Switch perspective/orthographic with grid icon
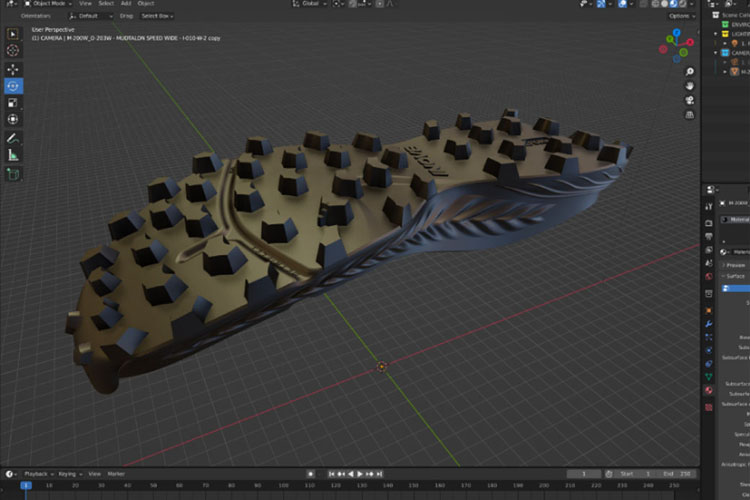The width and height of the screenshot is (750, 500). 690,114
